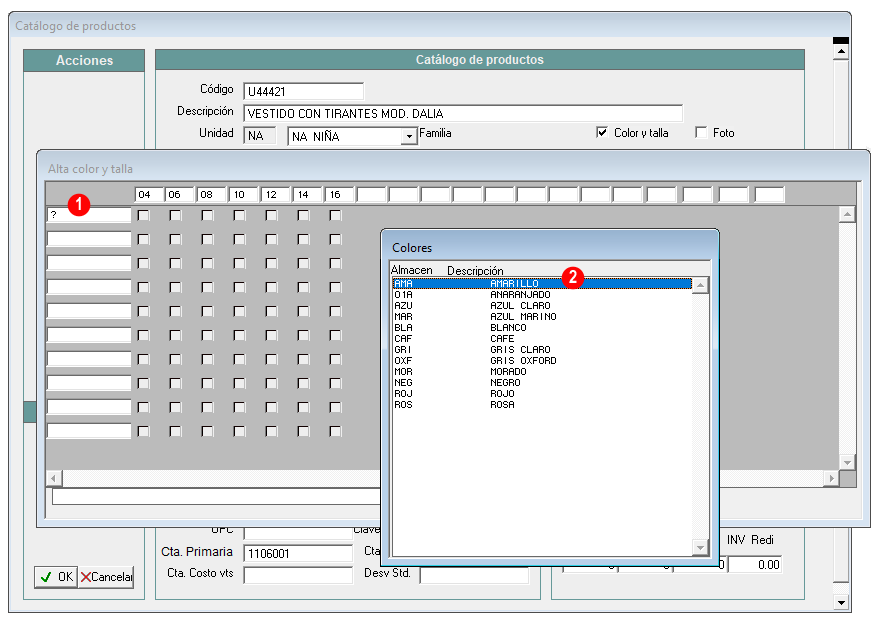The image size is (877, 621).
Task: Click the size header field 16
Action: 340,195
